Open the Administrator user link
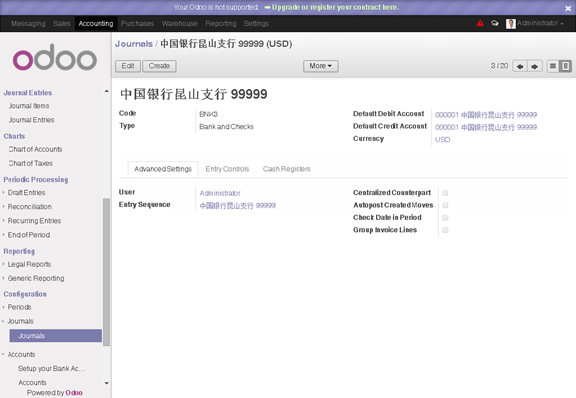The image size is (576, 398). 220,193
